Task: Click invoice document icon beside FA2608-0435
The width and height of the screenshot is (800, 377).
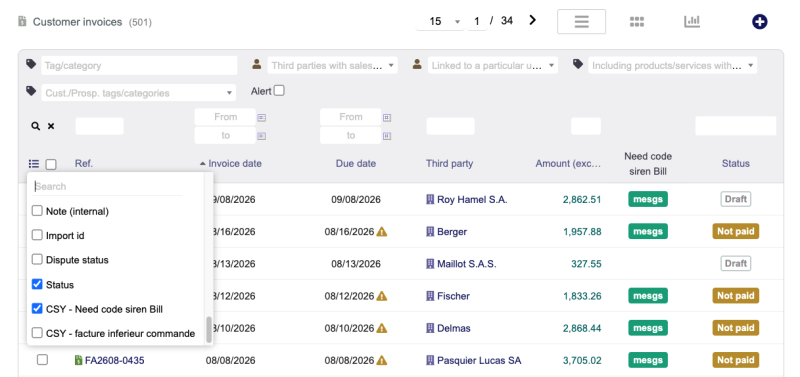Action: point(79,360)
